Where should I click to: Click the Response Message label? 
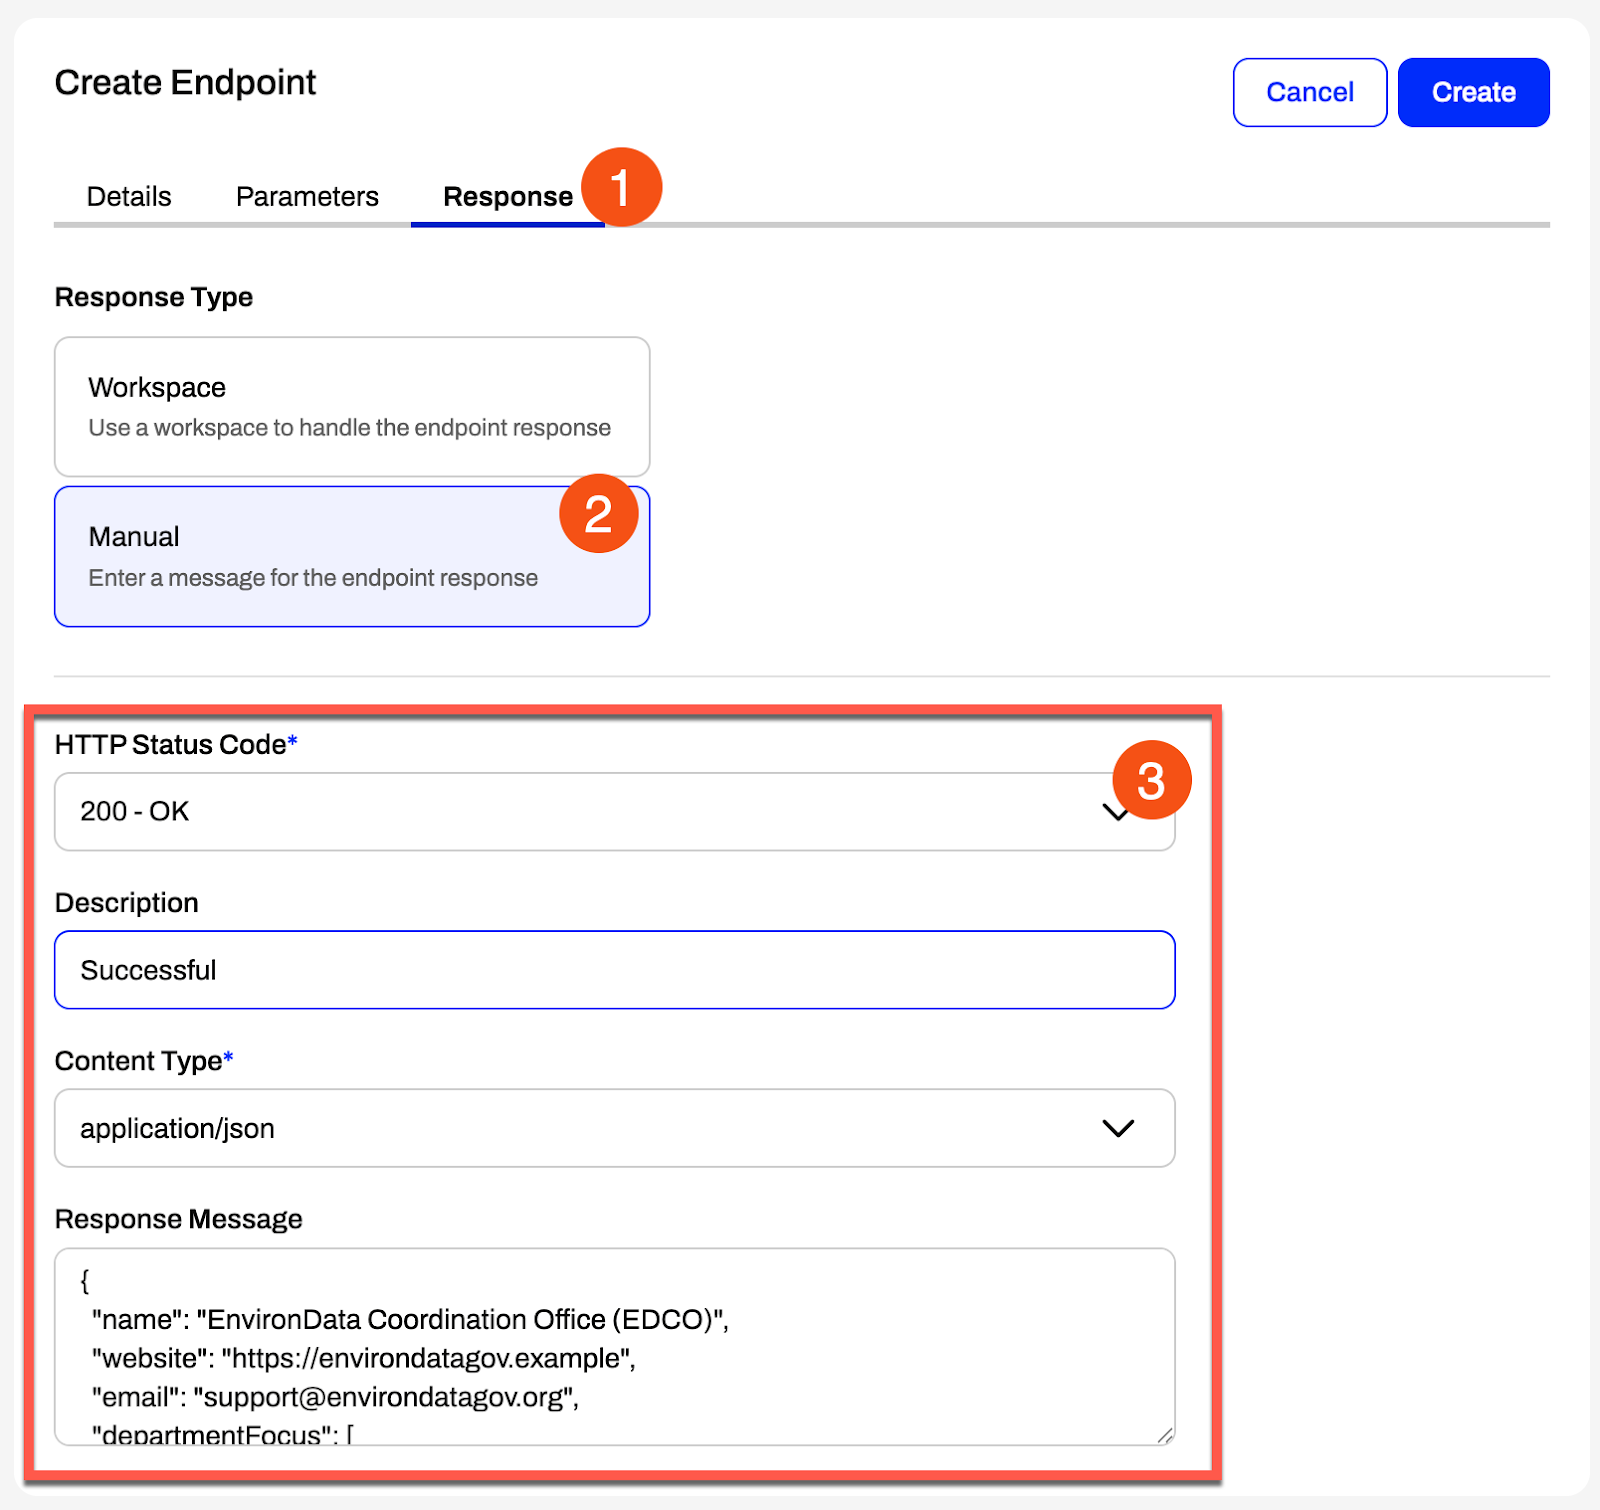click(178, 1219)
